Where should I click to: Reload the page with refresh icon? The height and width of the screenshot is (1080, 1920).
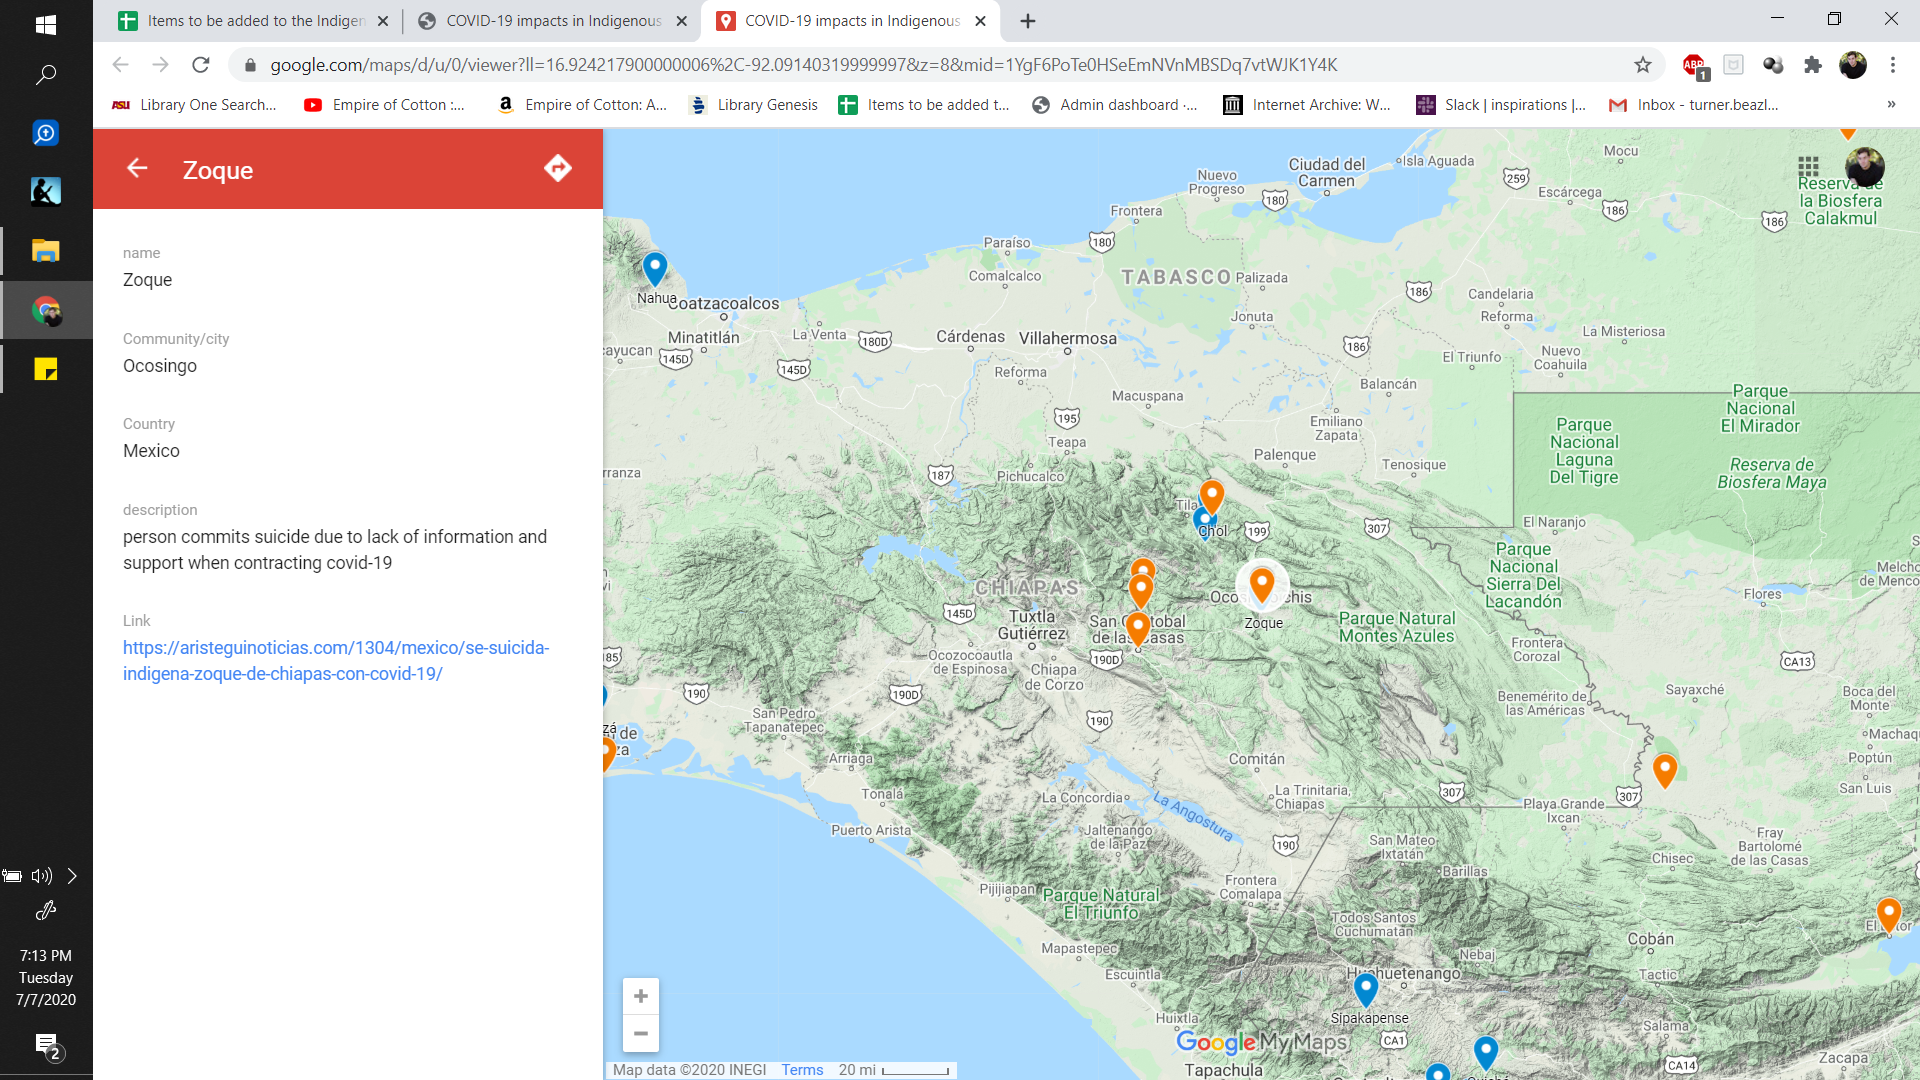[x=201, y=65]
